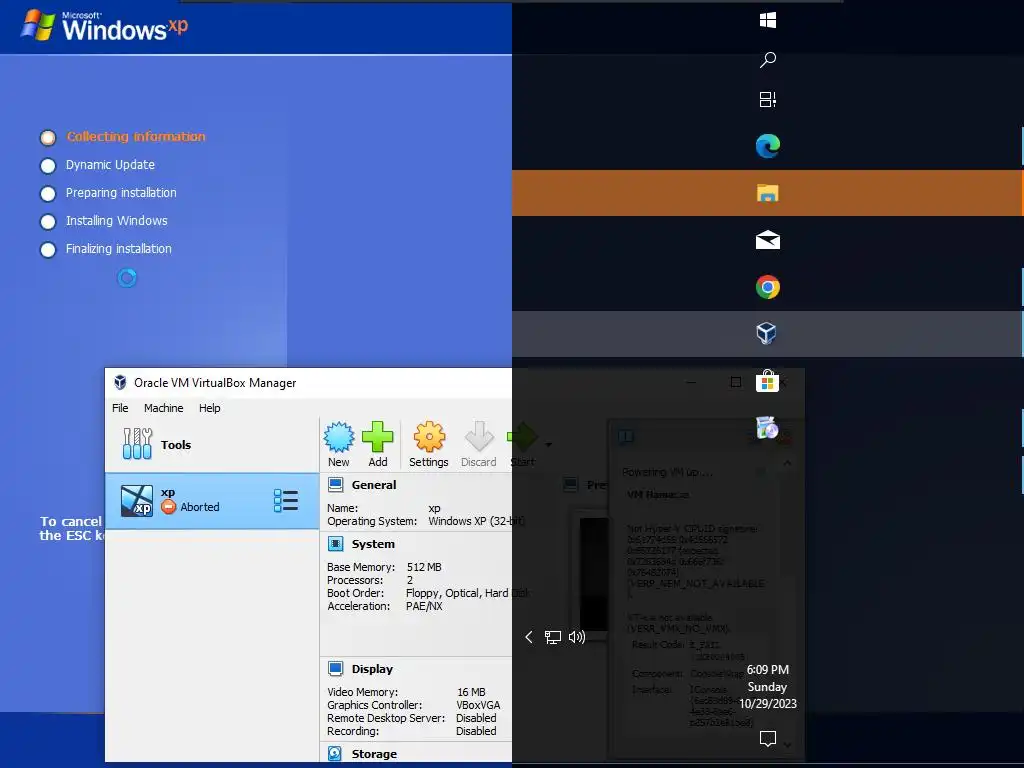Click the installer disc taskbar icon
1024x768 pixels.
tap(767, 428)
